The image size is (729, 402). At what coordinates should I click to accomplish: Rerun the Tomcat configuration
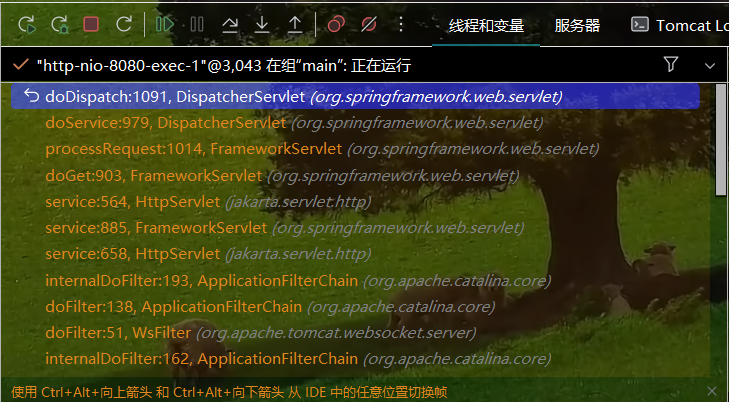(27, 24)
